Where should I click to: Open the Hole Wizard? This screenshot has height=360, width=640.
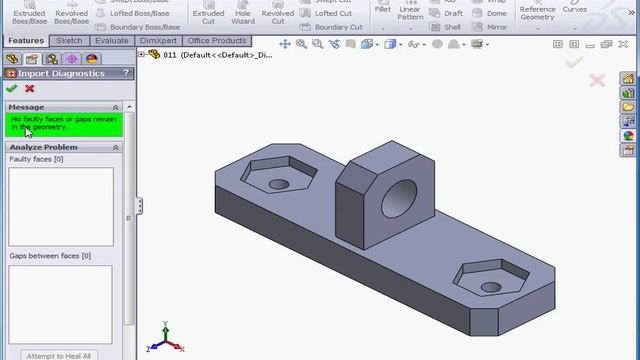click(x=243, y=13)
